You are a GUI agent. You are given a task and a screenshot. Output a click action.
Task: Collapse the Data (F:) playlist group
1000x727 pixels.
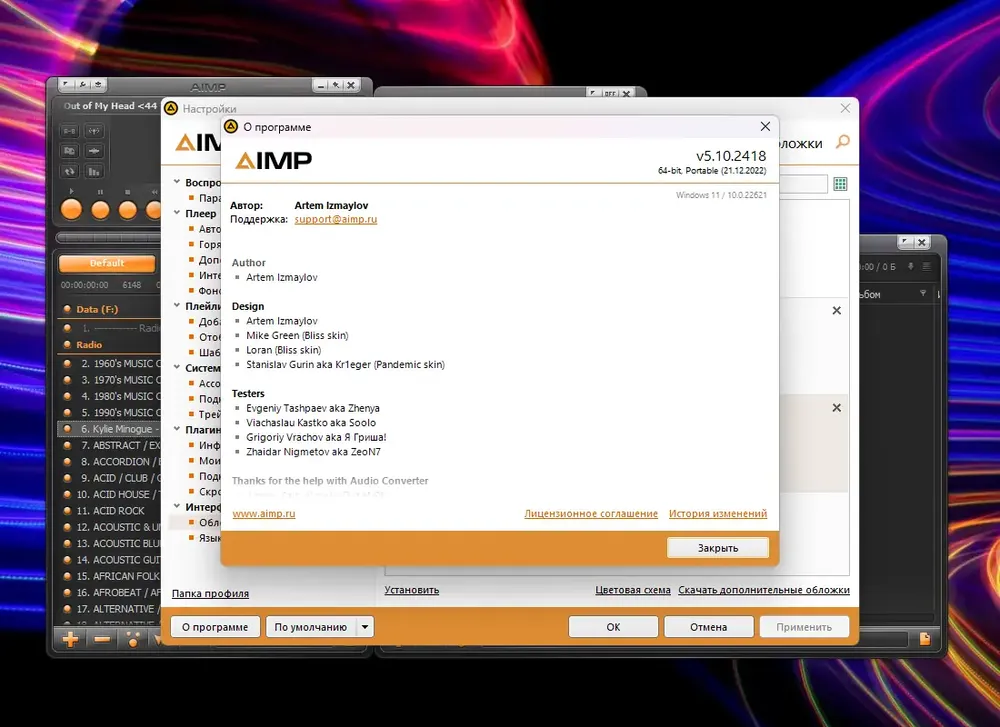tap(67, 309)
